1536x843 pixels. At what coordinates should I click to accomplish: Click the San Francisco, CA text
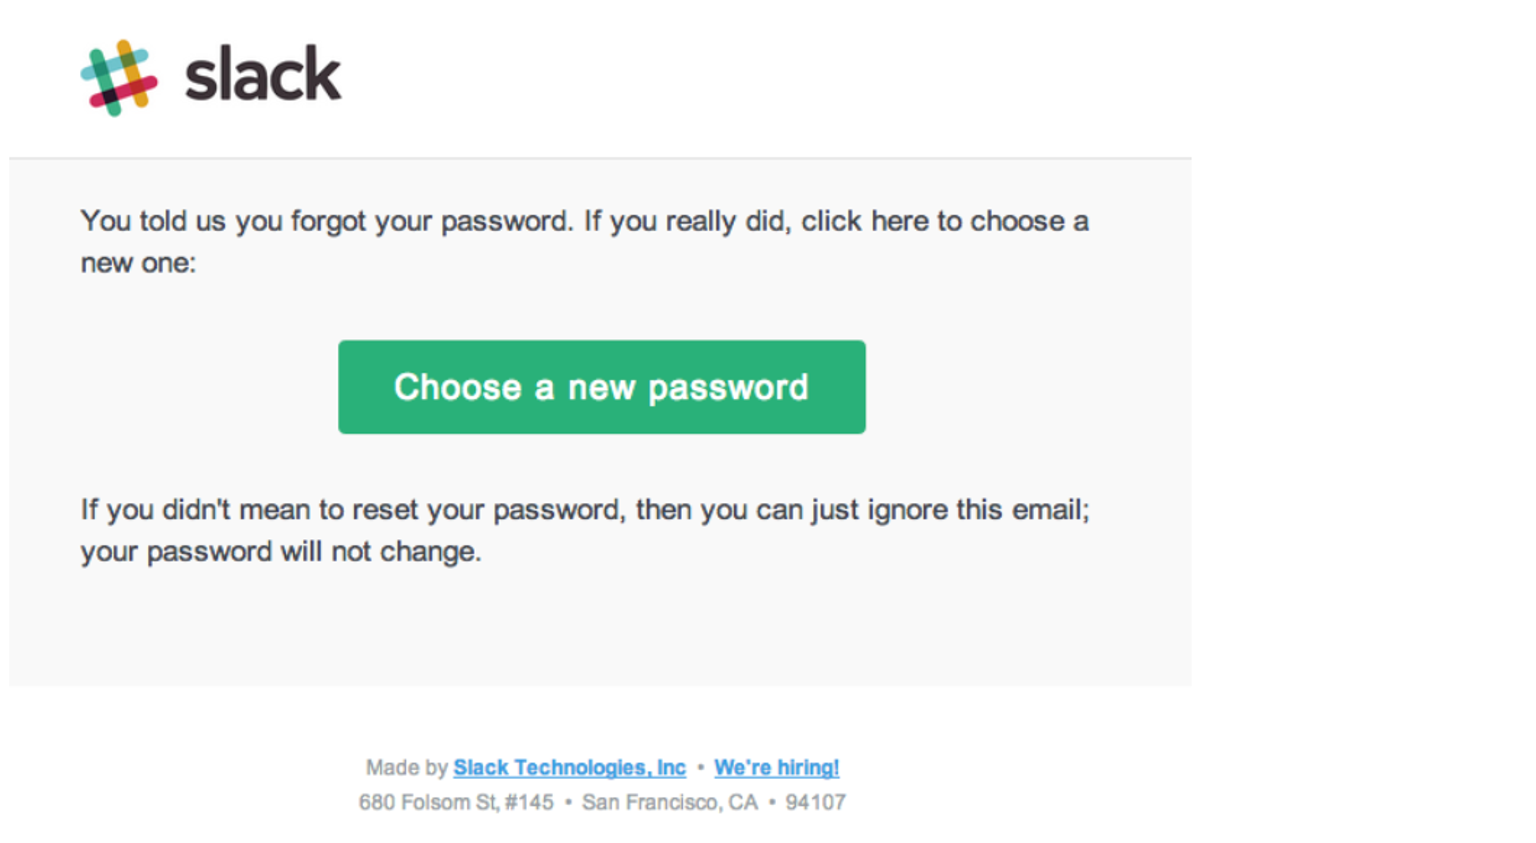click(670, 802)
